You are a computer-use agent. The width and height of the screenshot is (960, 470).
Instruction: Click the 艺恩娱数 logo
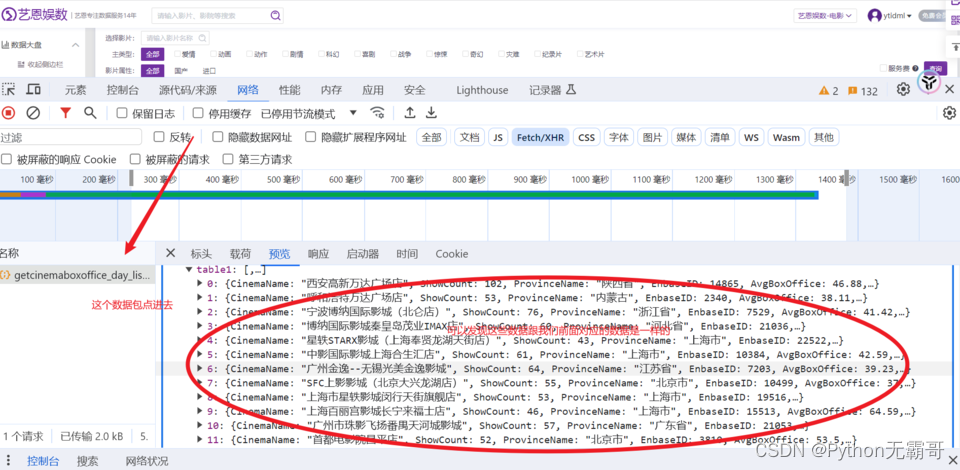pyautogui.click(x=35, y=15)
